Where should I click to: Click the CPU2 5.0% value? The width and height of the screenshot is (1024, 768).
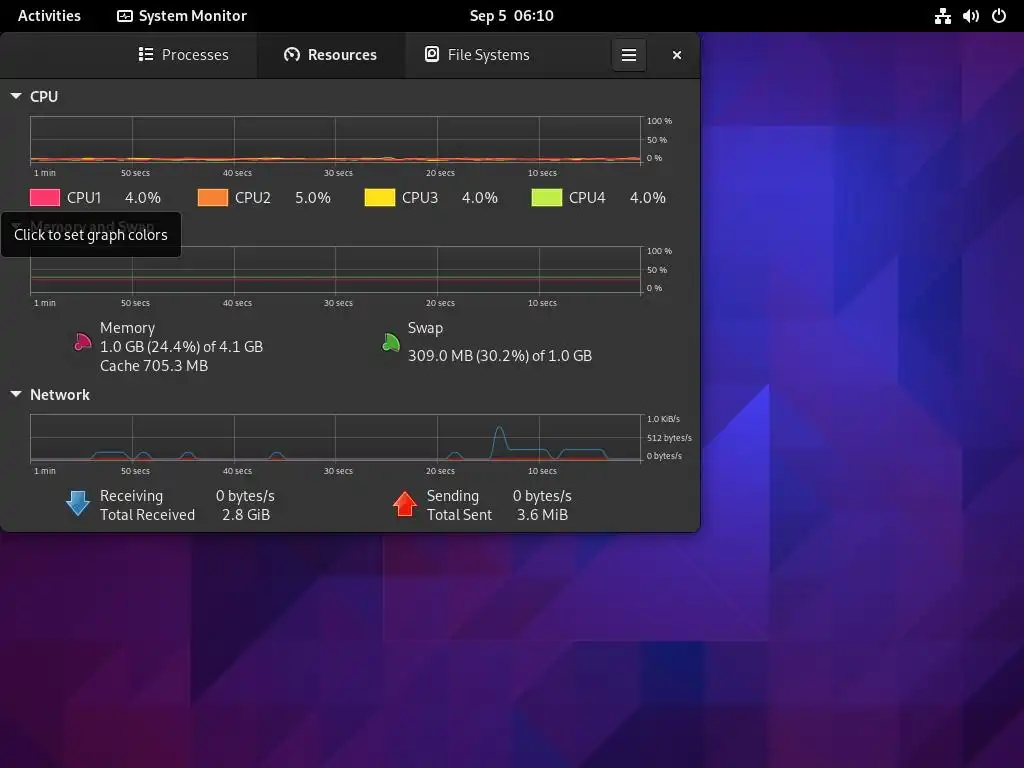(x=313, y=197)
